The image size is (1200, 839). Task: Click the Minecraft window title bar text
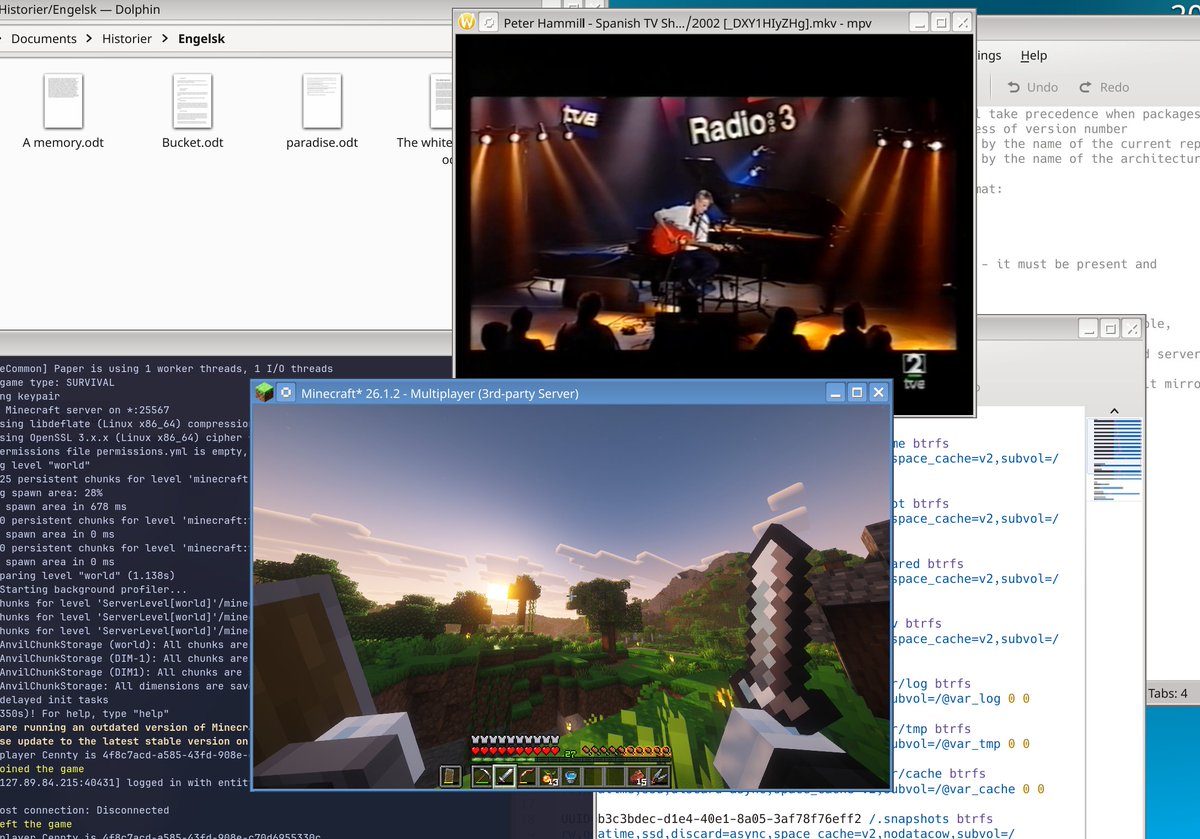(x=440, y=393)
